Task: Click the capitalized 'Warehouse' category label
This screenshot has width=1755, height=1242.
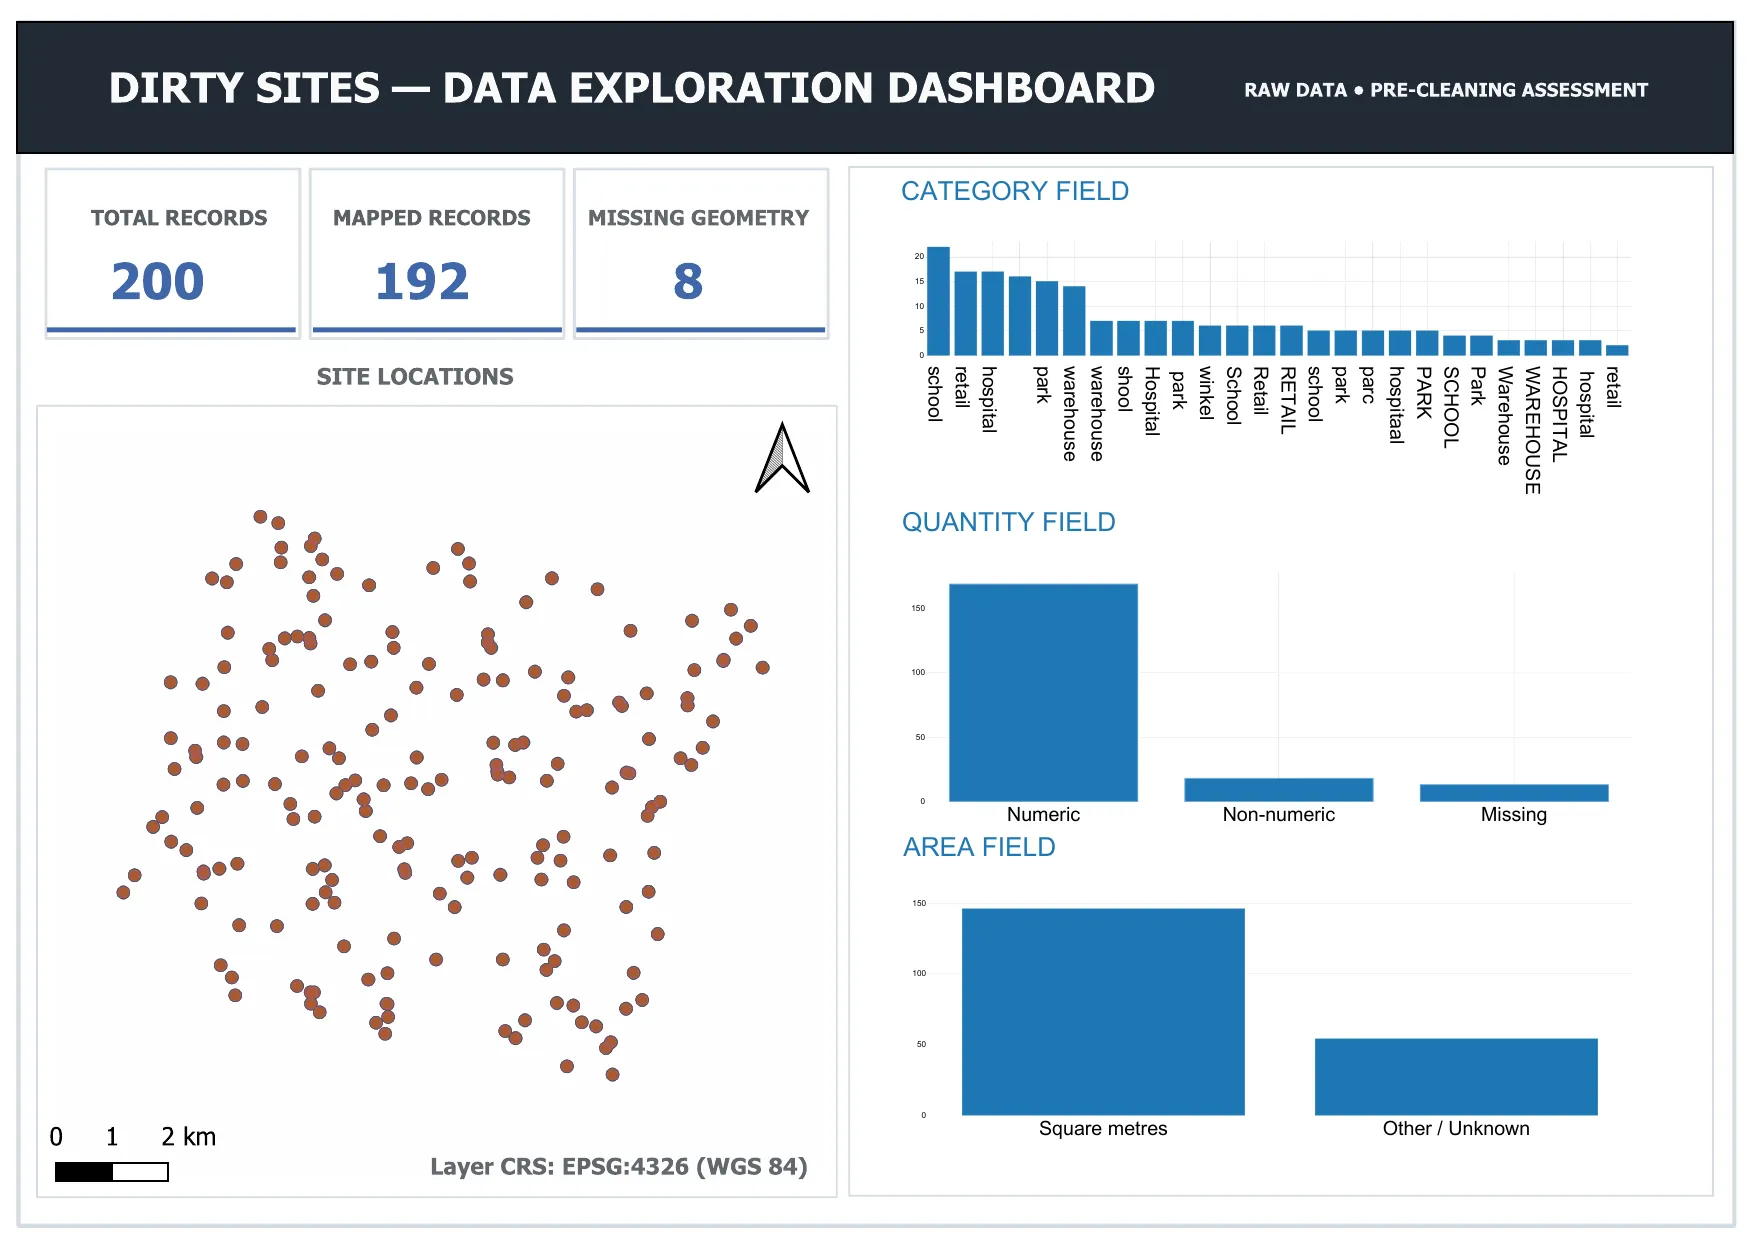Action: pyautogui.click(x=1505, y=415)
